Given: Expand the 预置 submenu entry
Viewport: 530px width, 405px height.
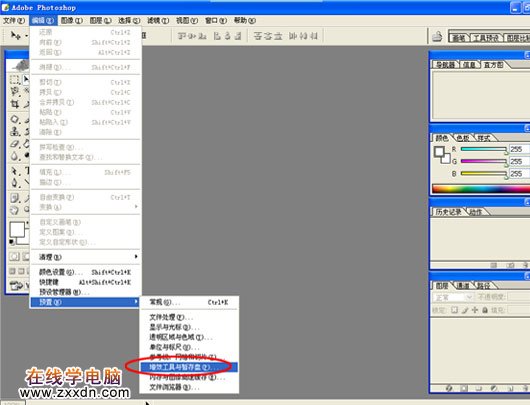Looking at the screenshot, I should coord(85,302).
